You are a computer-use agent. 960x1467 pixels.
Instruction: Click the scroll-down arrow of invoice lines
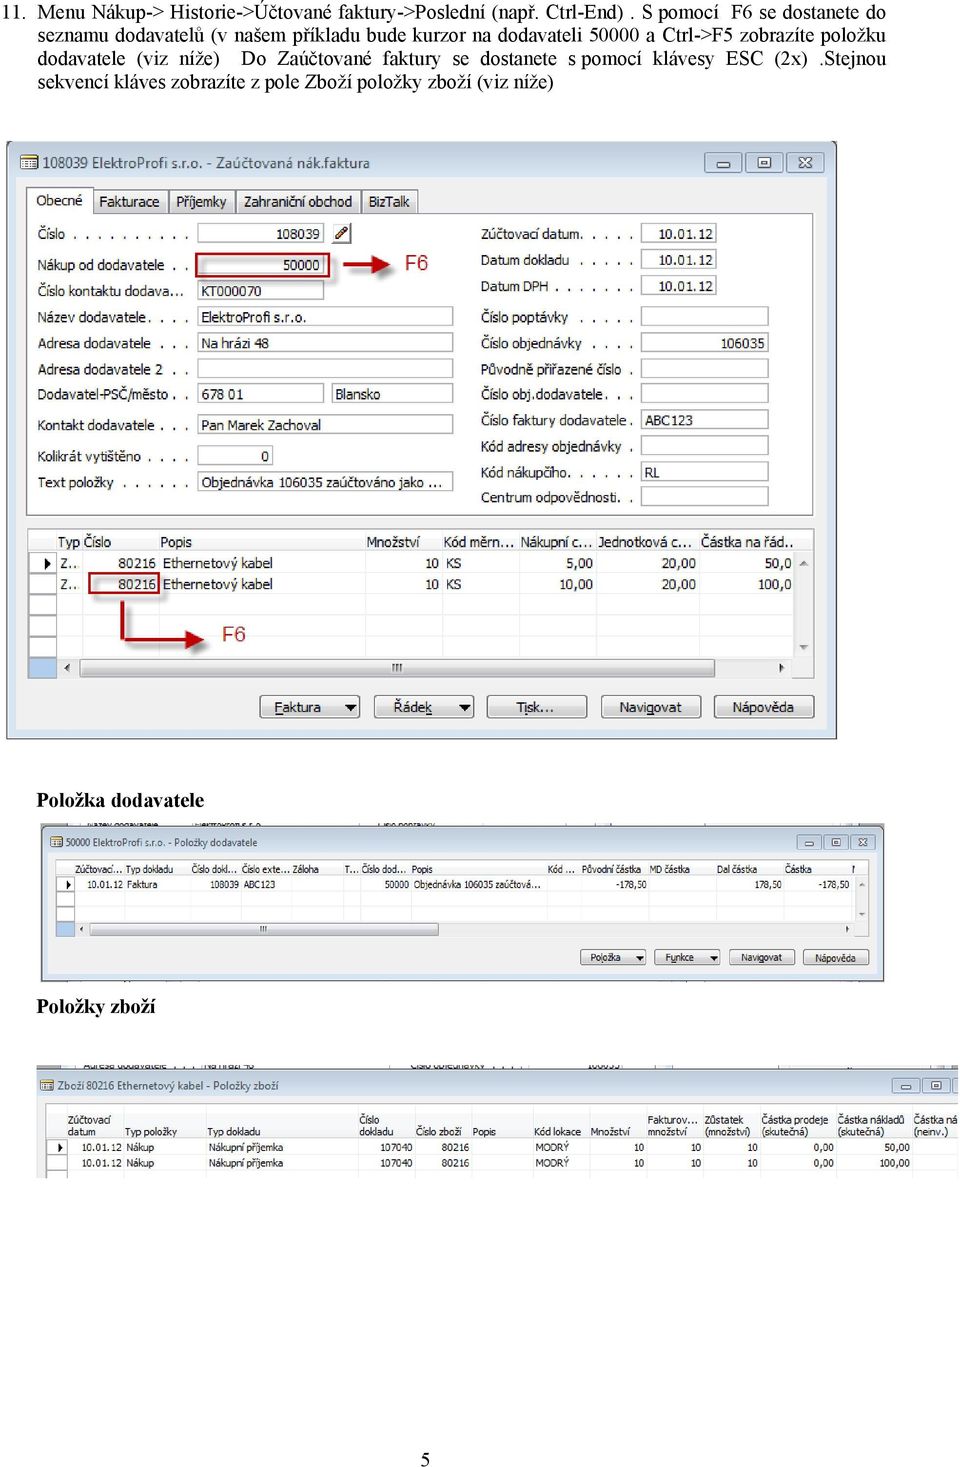(x=804, y=647)
